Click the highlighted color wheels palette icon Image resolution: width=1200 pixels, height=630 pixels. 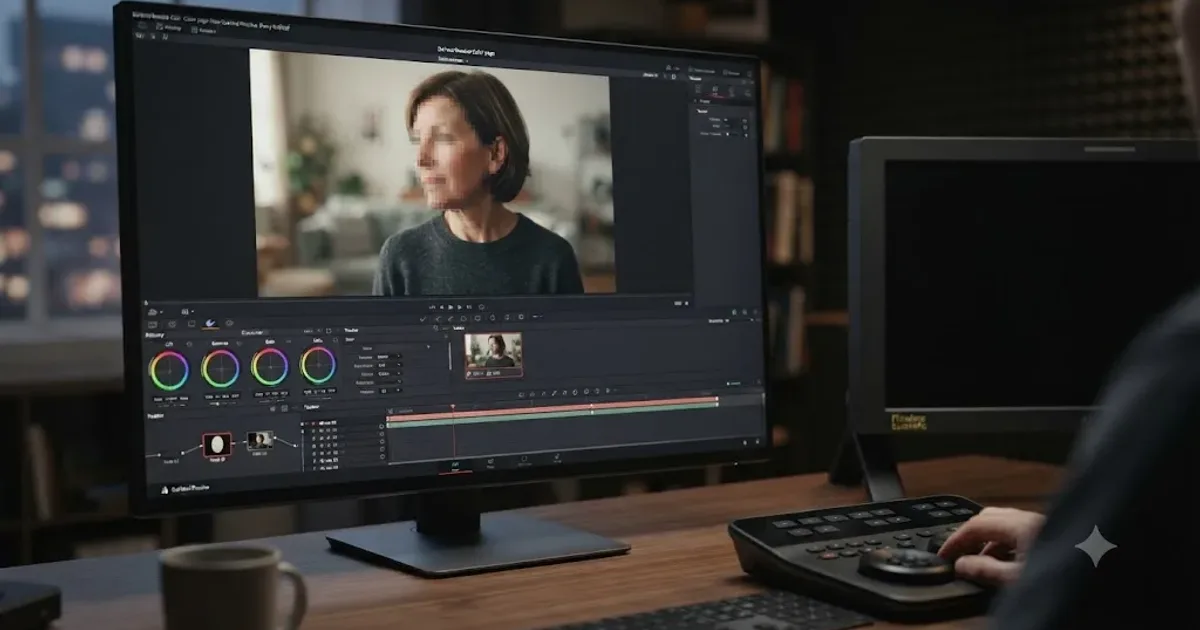tap(211, 323)
